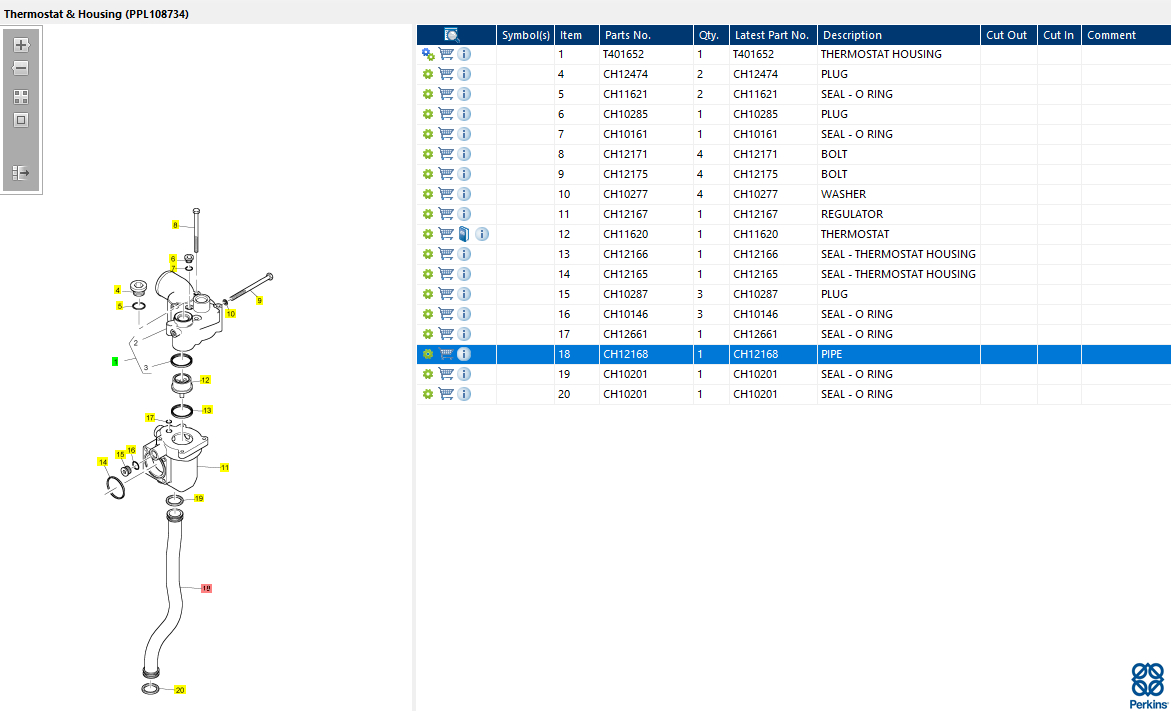Click gear icon on PIPE CH12168 row
The image size is (1171, 711).
coord(428,354)
